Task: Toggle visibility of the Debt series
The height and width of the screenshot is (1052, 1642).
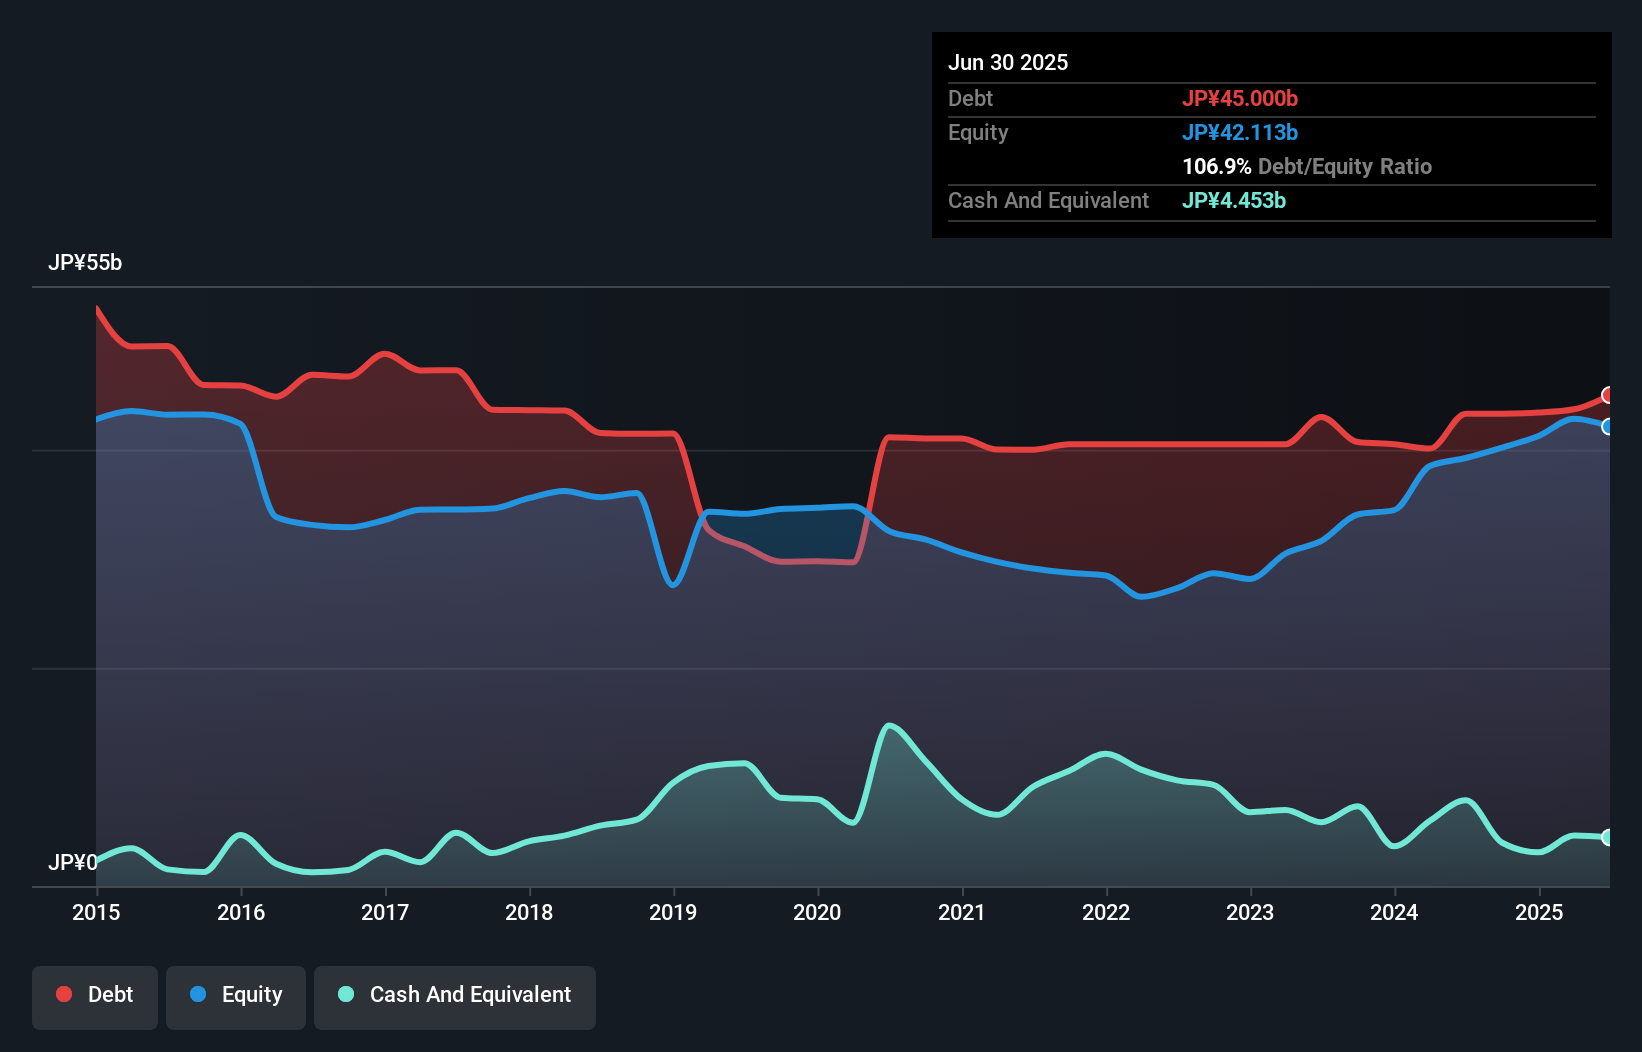Action: pyautogui.click(x=95, y=996)
